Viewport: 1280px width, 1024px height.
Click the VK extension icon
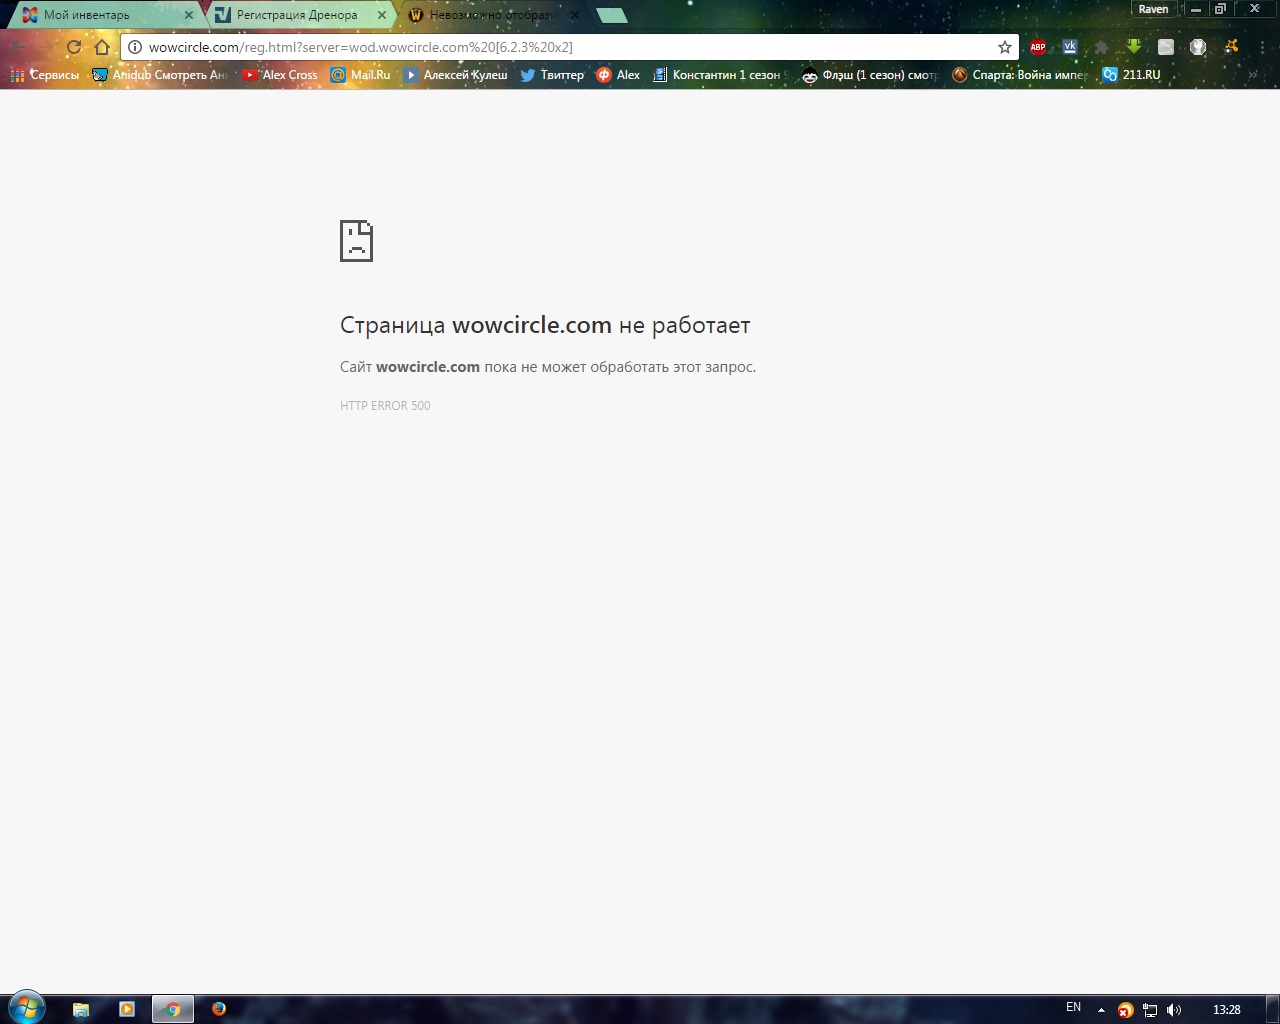coord(1070,47)
